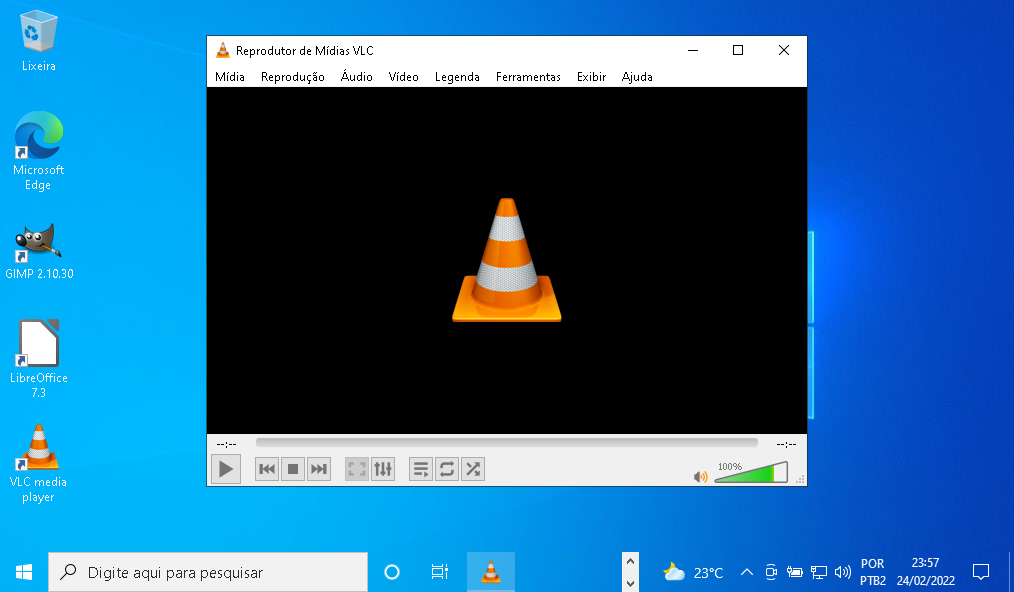Open the Legenda menu
The width and height of the screenshot is (1014, 592).
(457, 77)
